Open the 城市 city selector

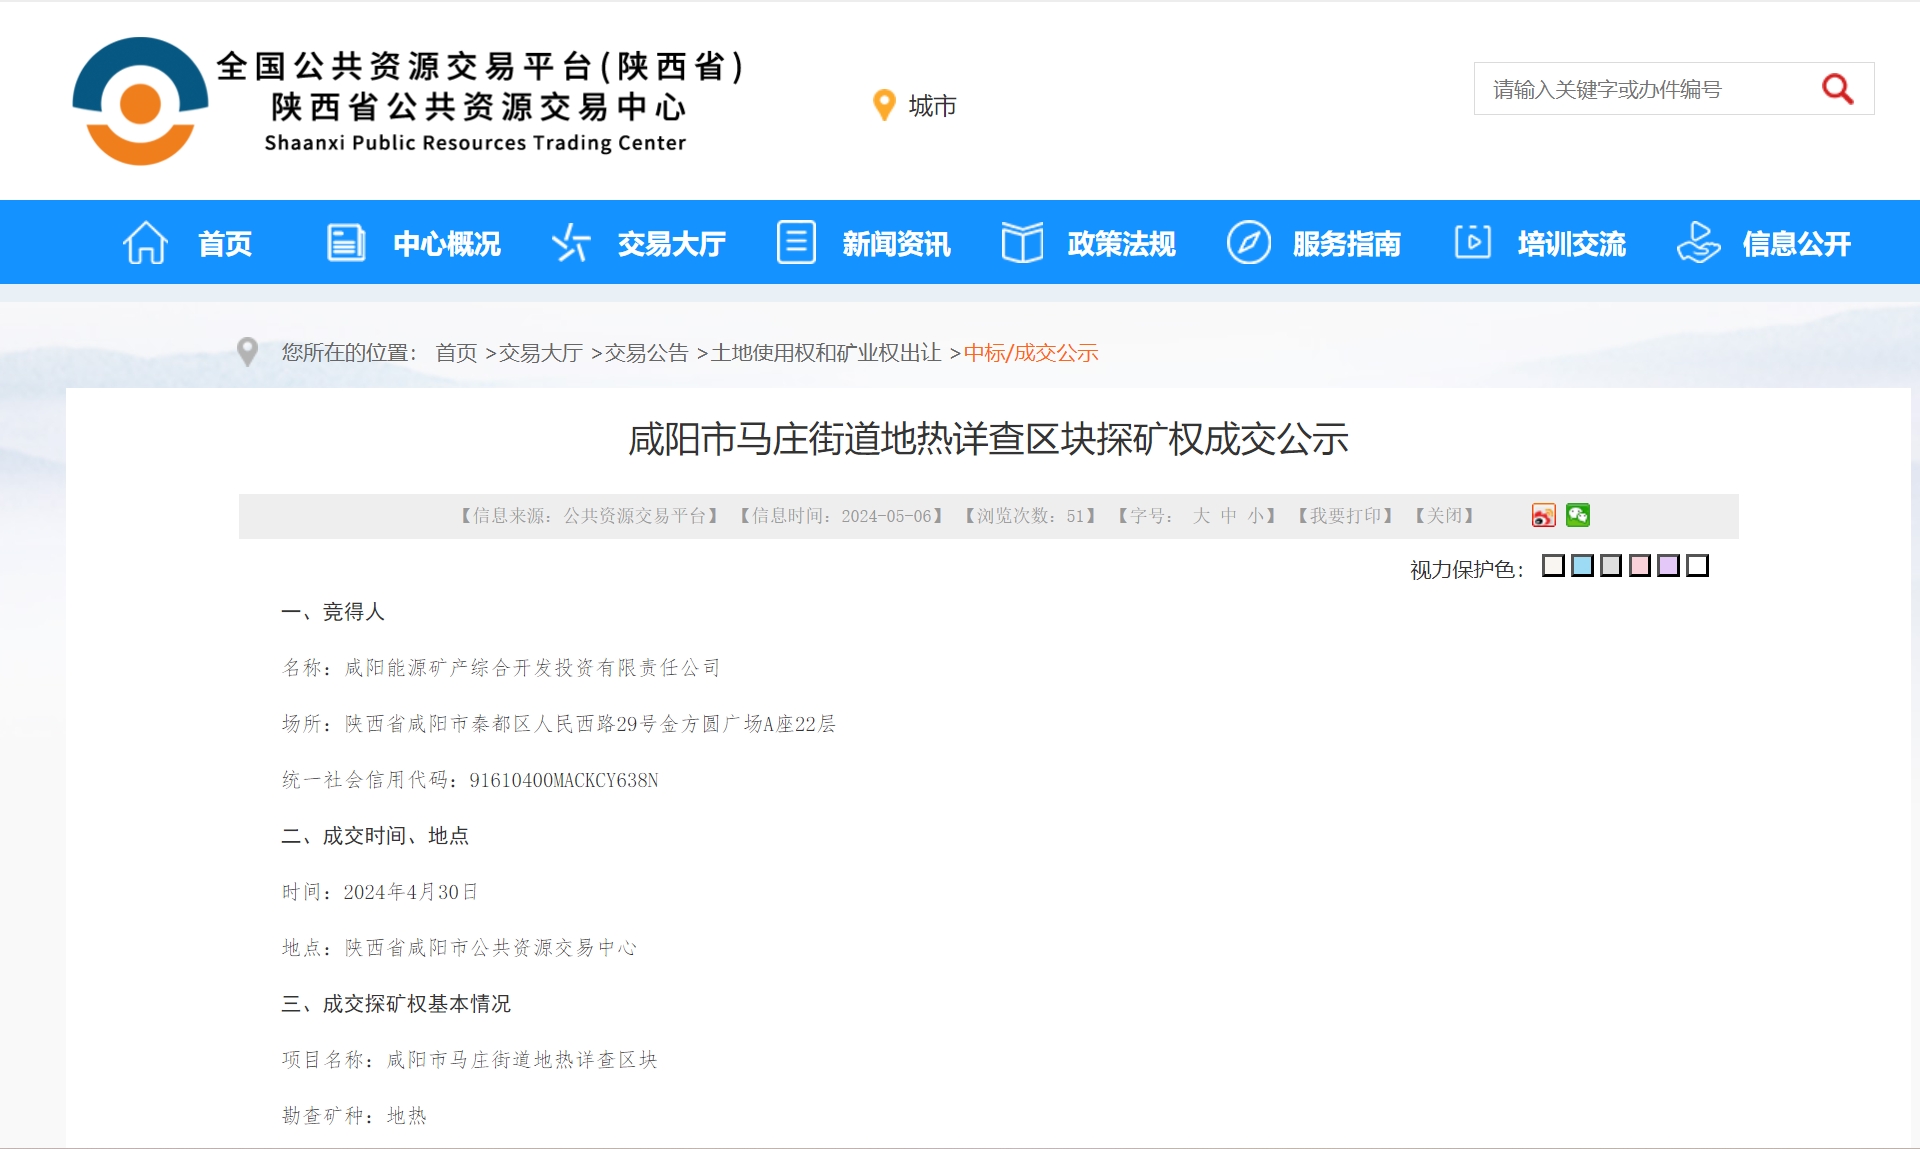pos(932,106)
